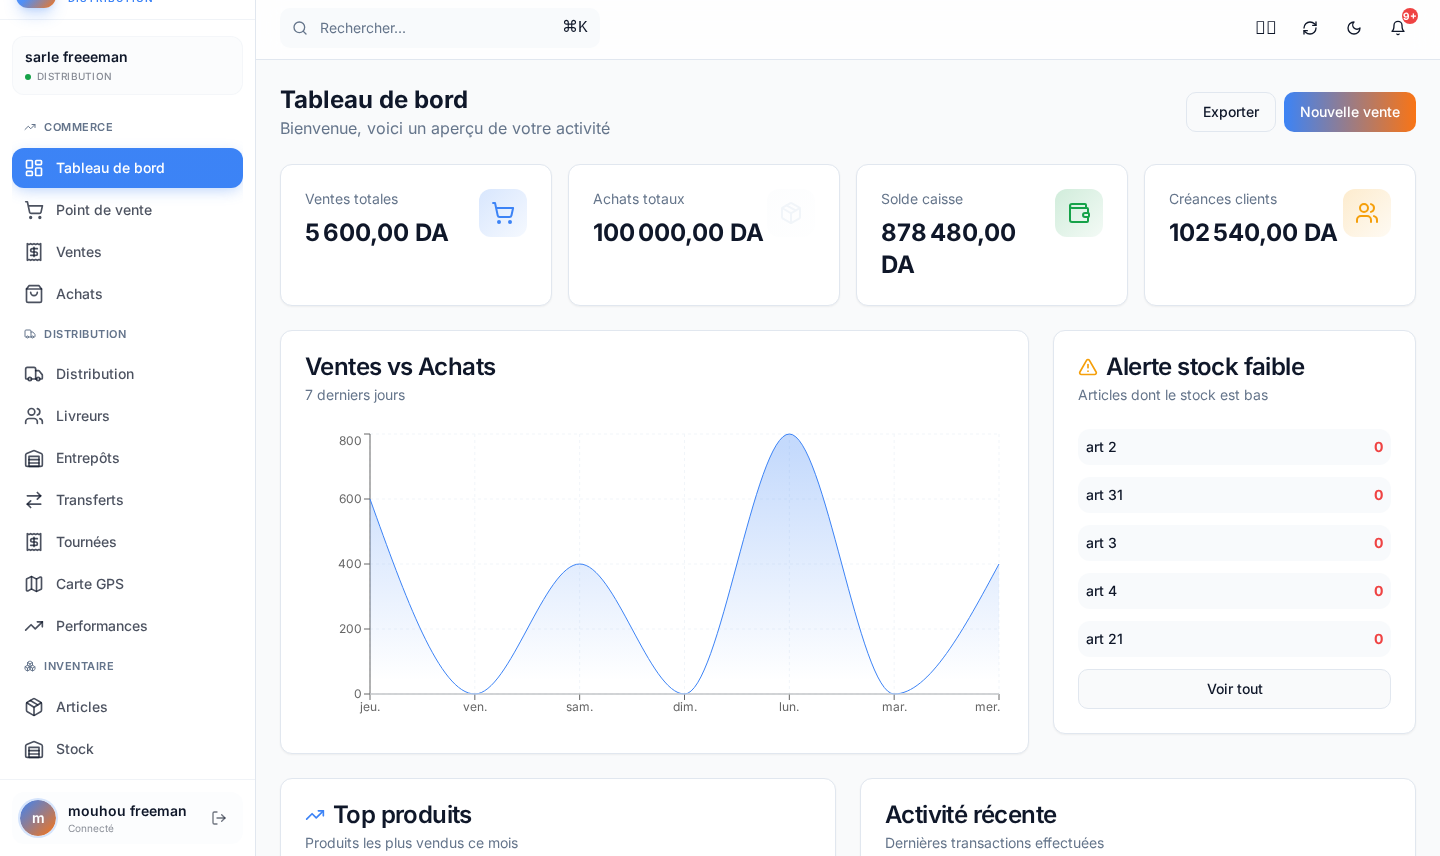Toggle dark mode moon icon
This screenshot has width=1440, height=856.
click(x=1354, y=28)
